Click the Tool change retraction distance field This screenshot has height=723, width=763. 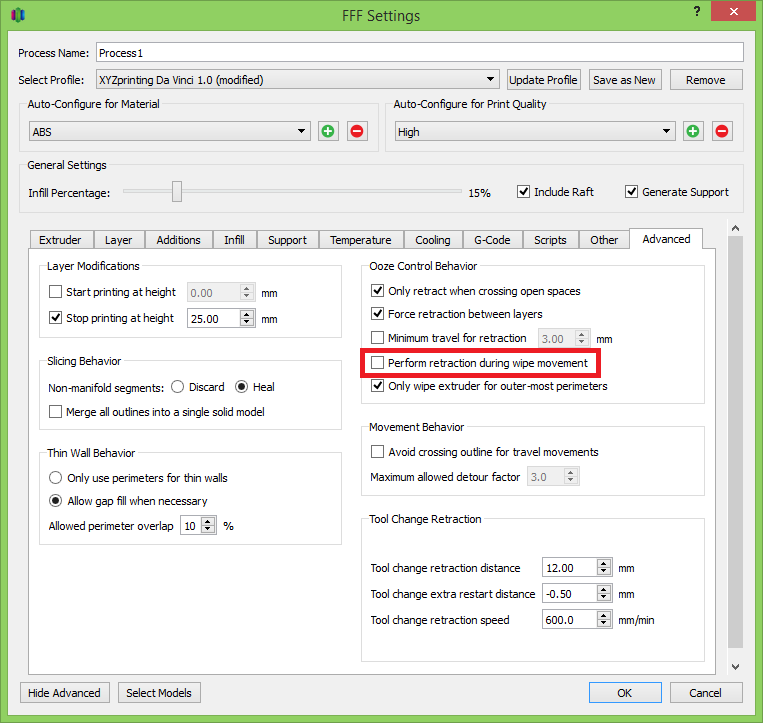click(x=570, y=568)
